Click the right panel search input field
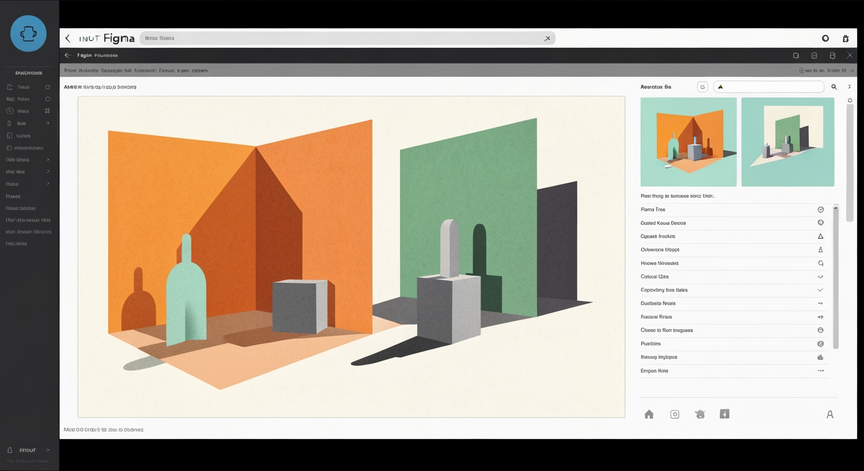 click(769, 87)
